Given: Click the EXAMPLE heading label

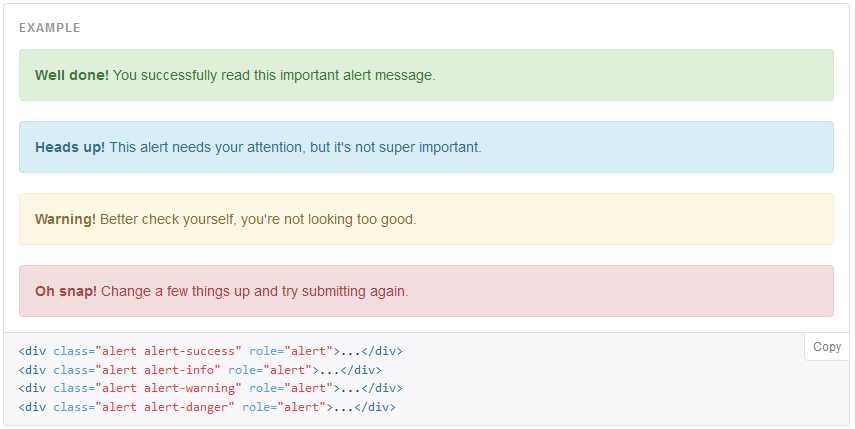Looking at the screenshot, I should pyautogui.click(x=49, y=28).
